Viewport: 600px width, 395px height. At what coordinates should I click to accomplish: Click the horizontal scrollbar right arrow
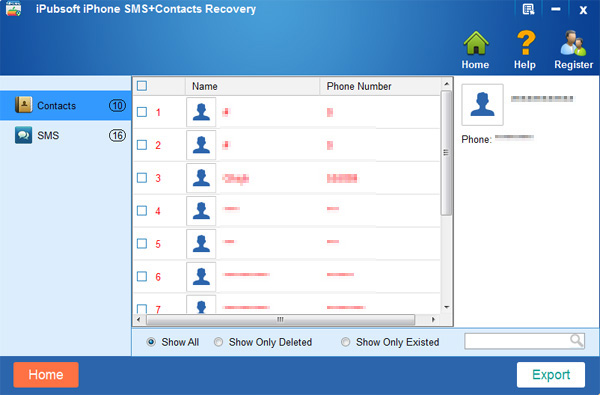[433, 319]
